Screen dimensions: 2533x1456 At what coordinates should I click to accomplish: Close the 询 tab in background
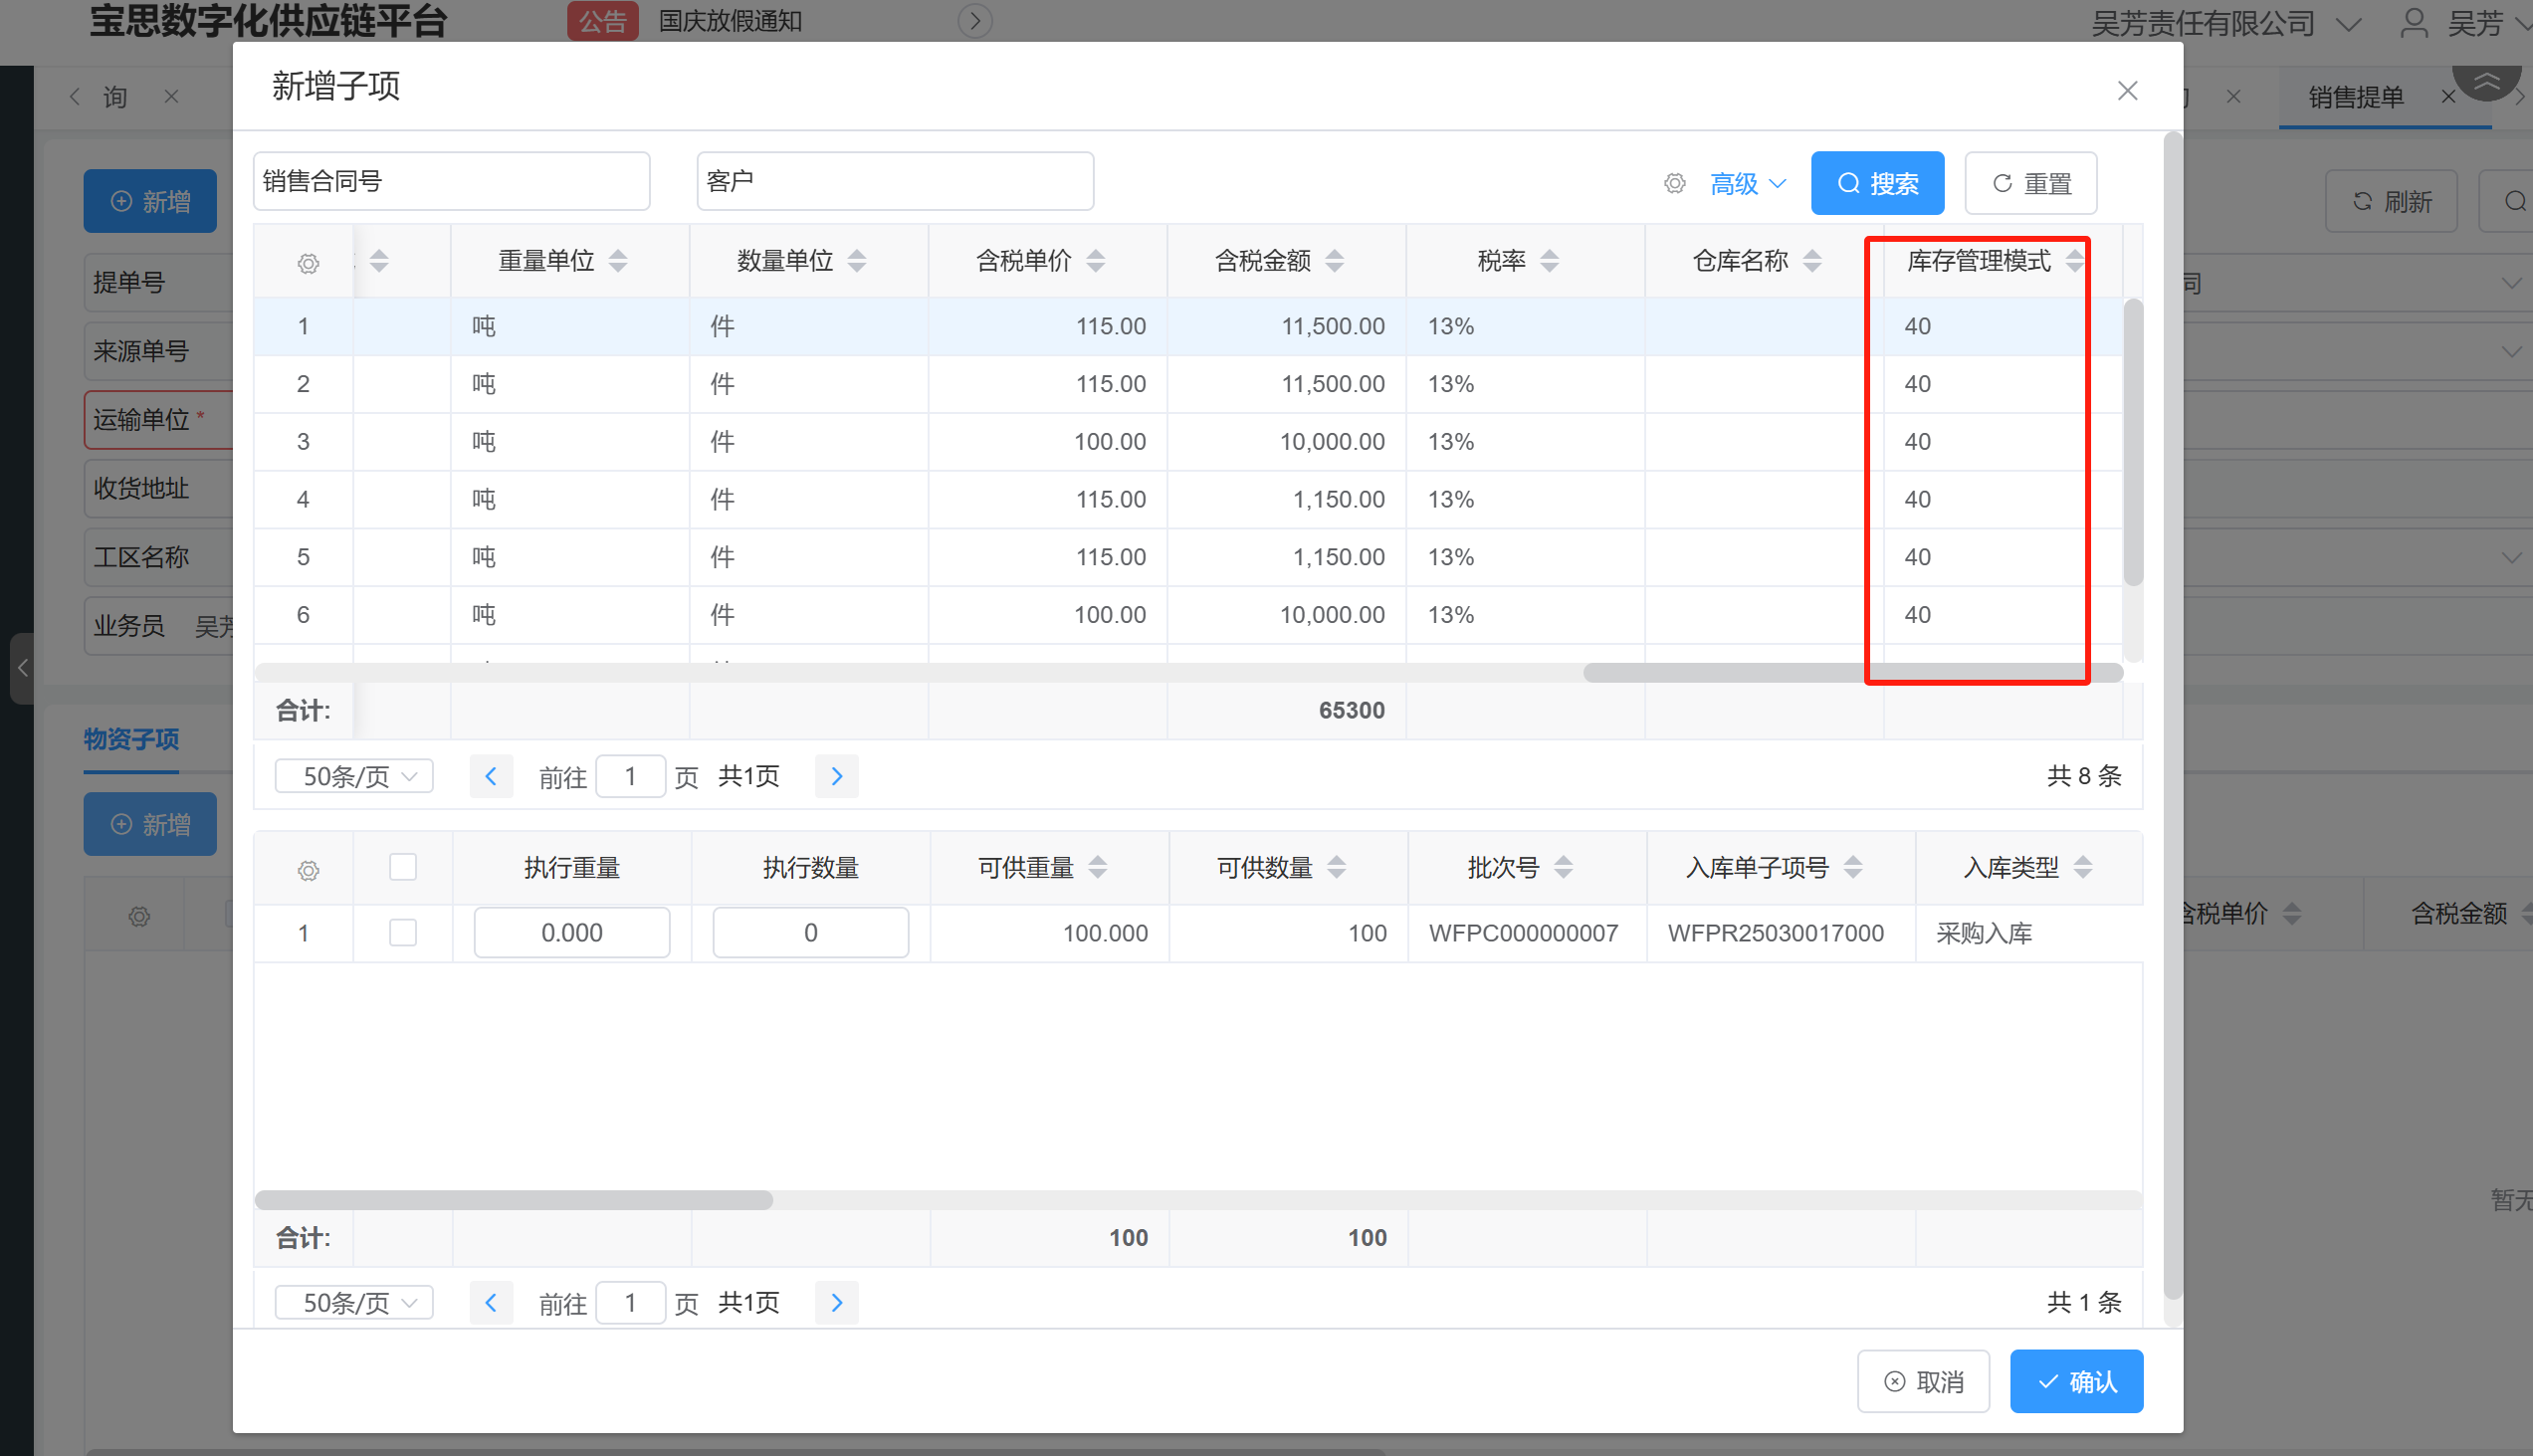pos(171,97)
